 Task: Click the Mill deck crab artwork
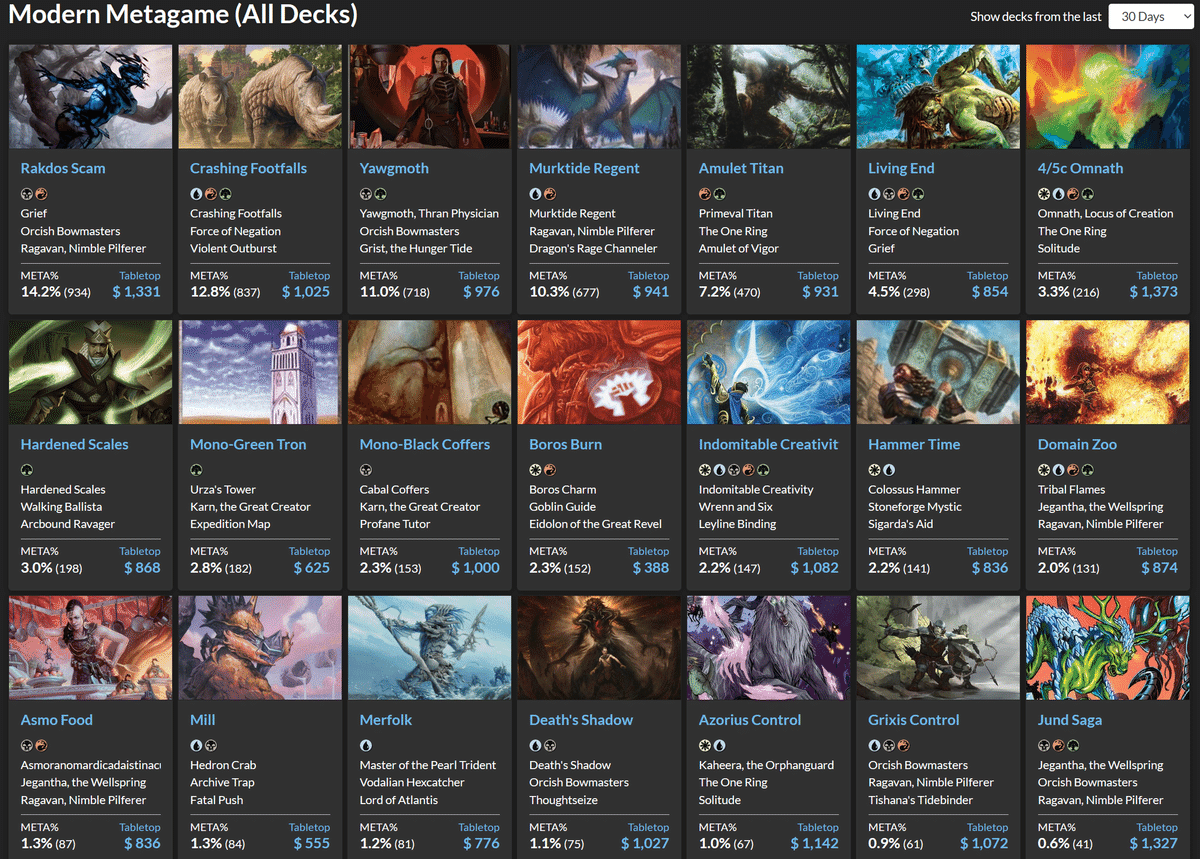pos(260,648)
